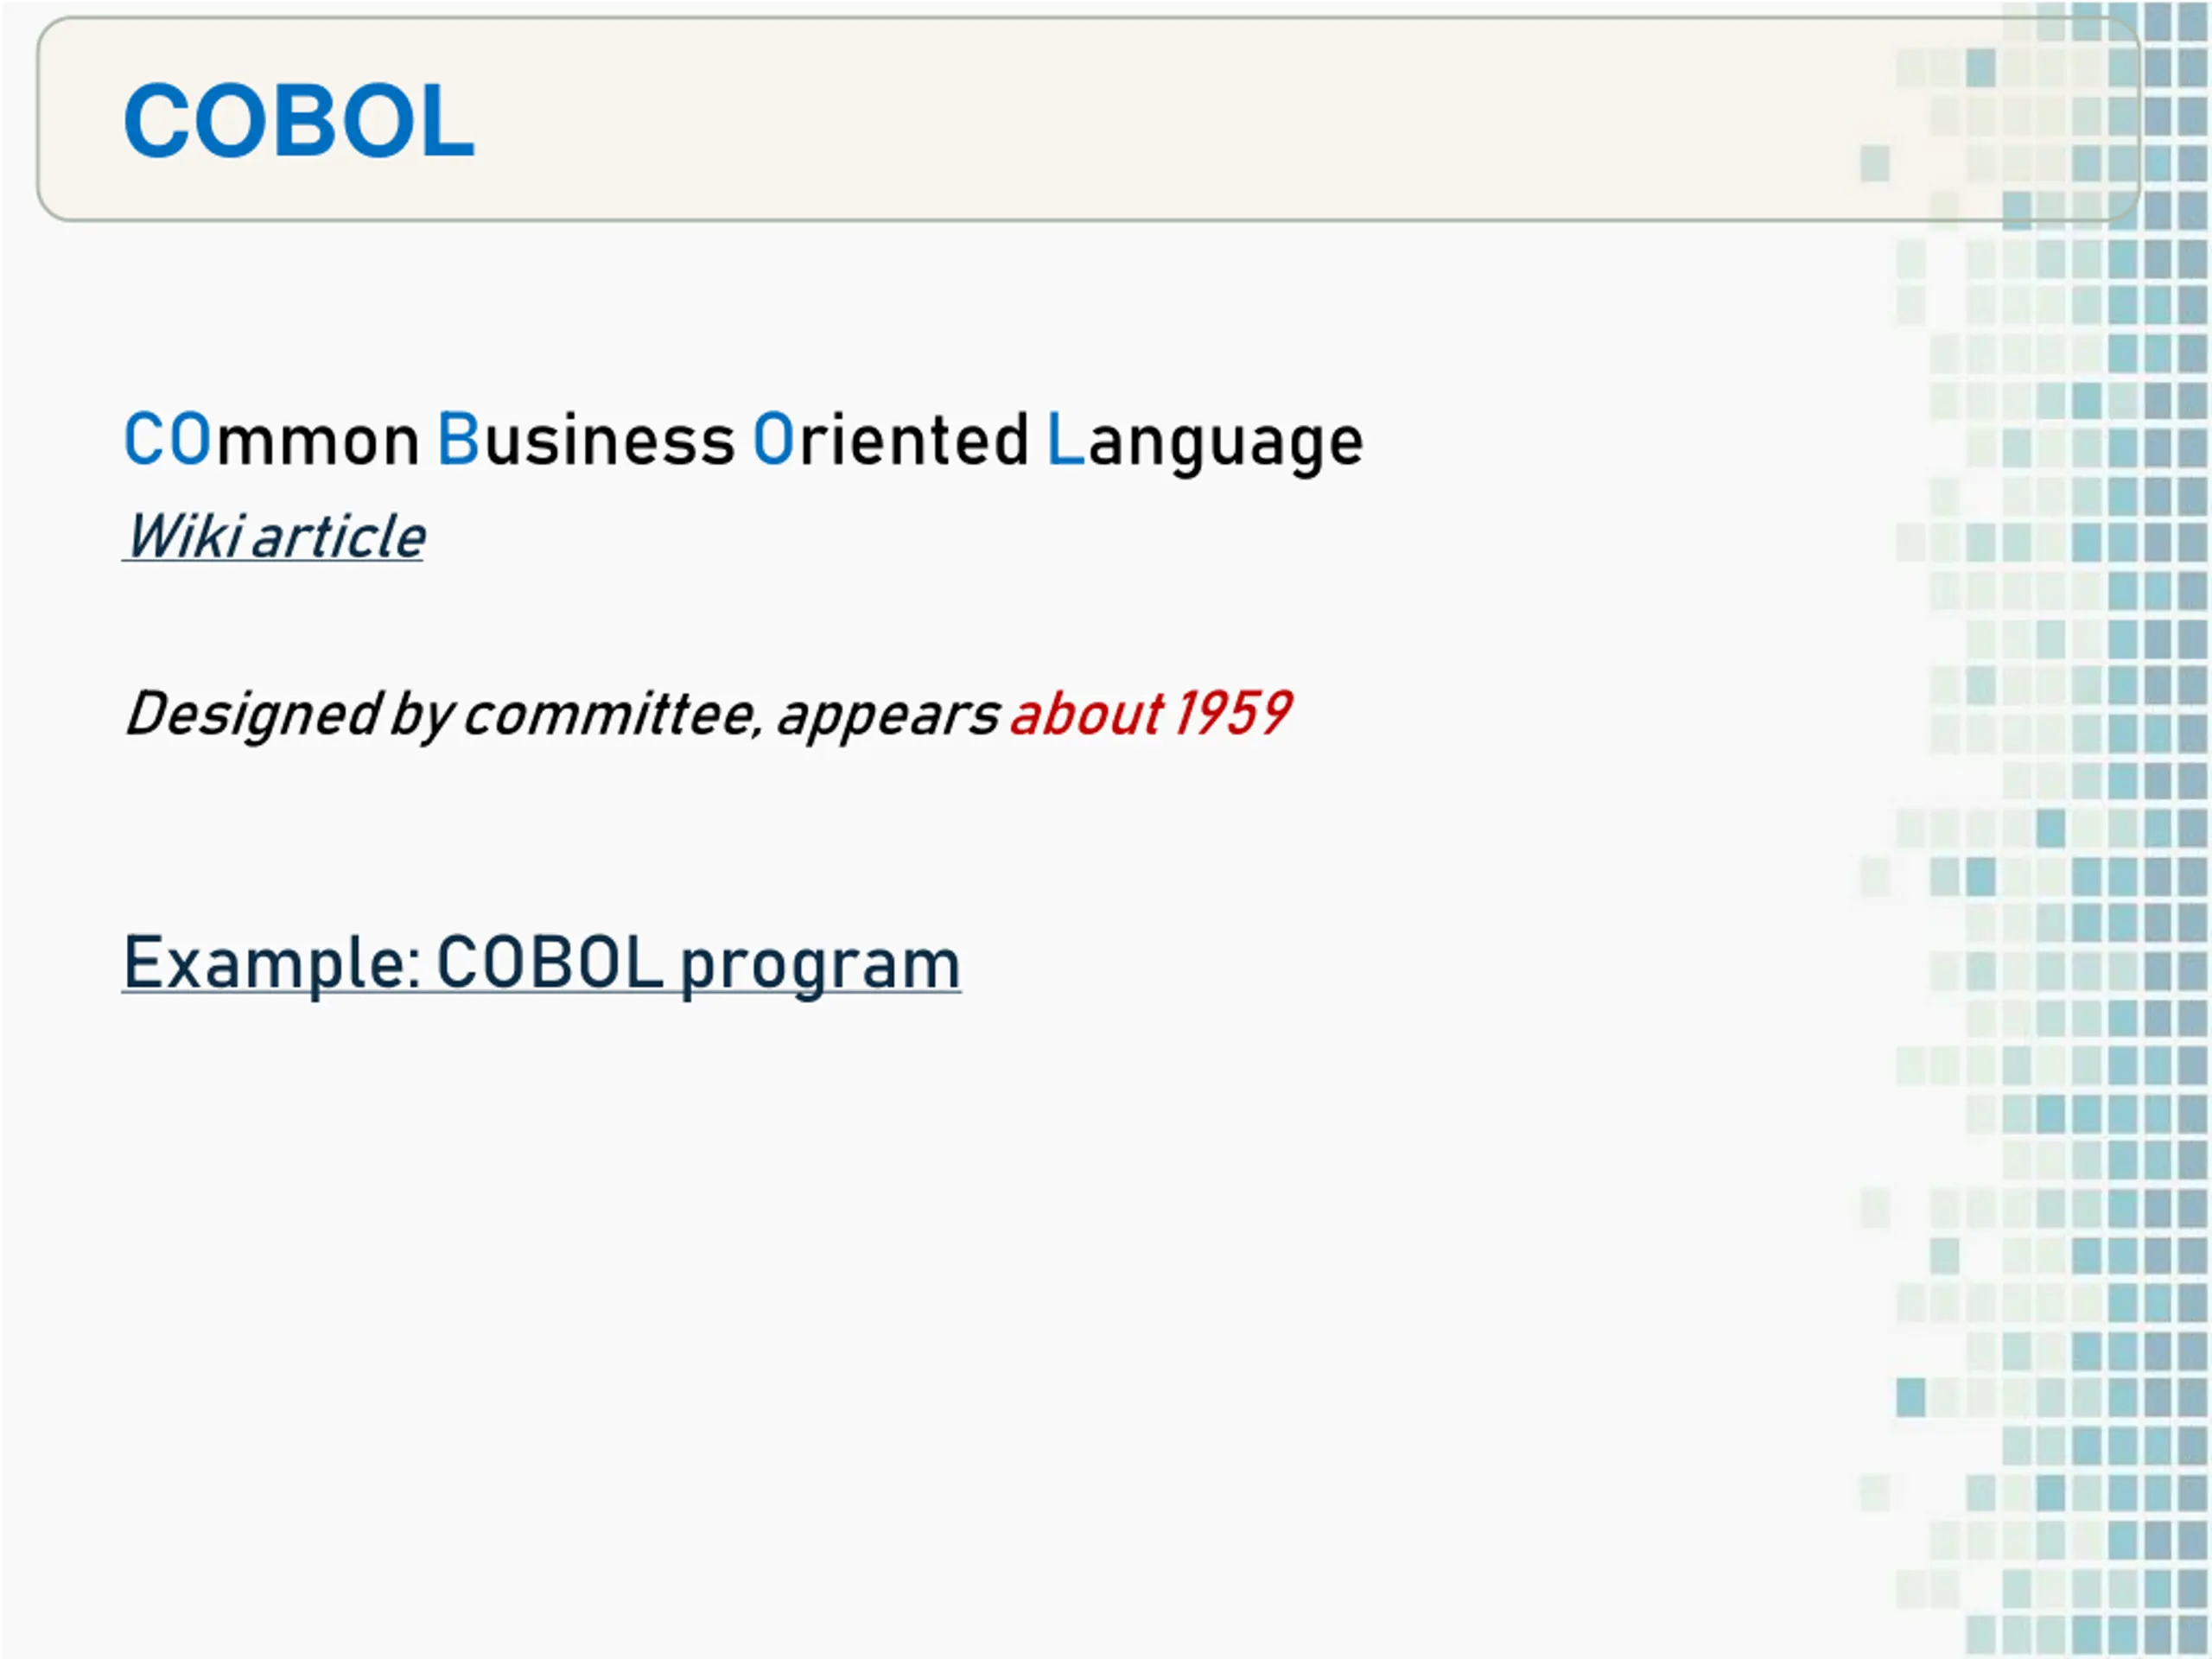Image resolution: width=2212 pixels, height=1659 pixels.
Task: Click the empty area of the title banner
Action: click(1150, 120)
